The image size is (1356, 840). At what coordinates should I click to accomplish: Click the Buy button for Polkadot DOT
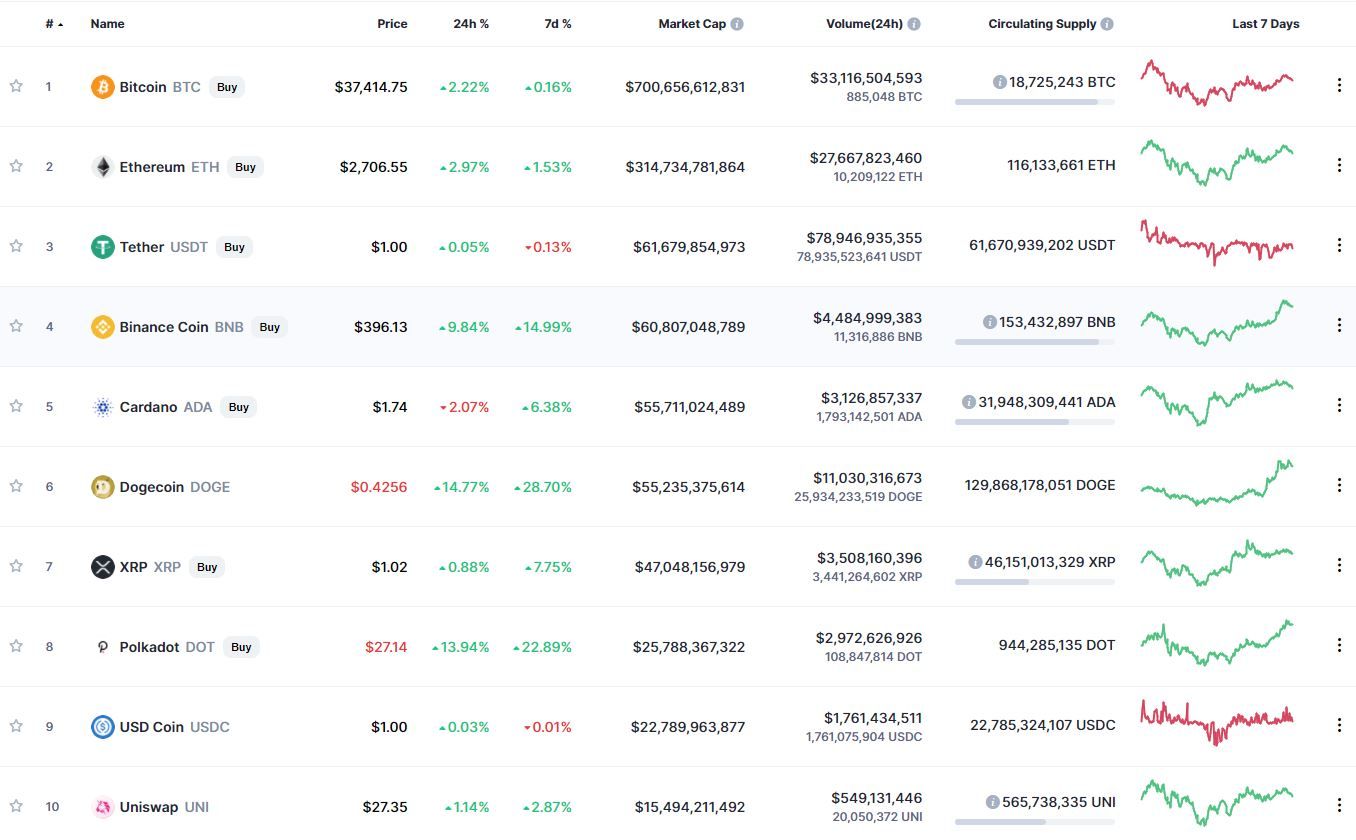[x=241, y=647]
